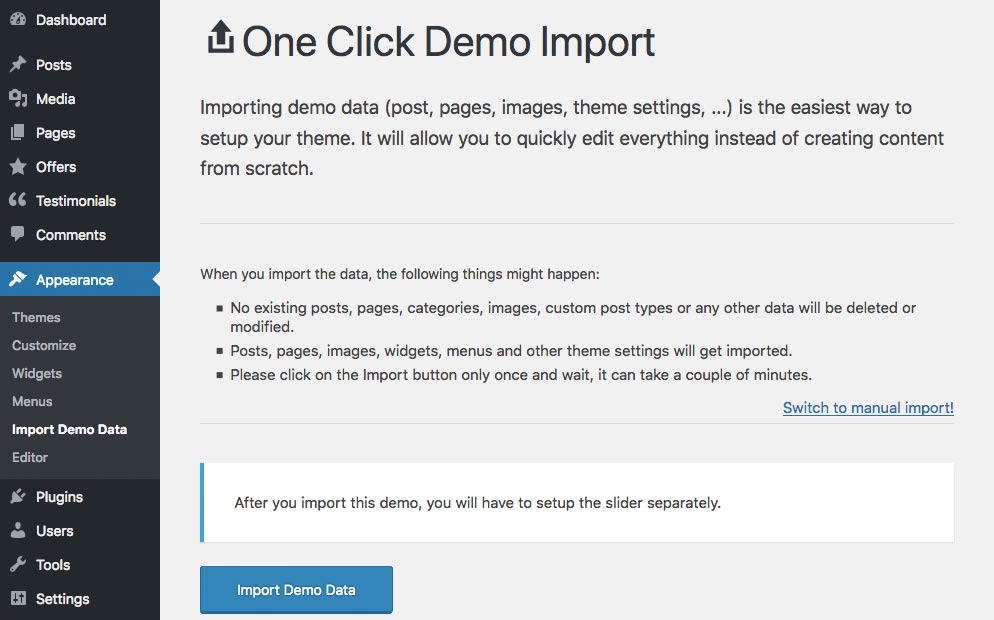
Task: Click the Switch to manual import link
Action: click(868, 408)
